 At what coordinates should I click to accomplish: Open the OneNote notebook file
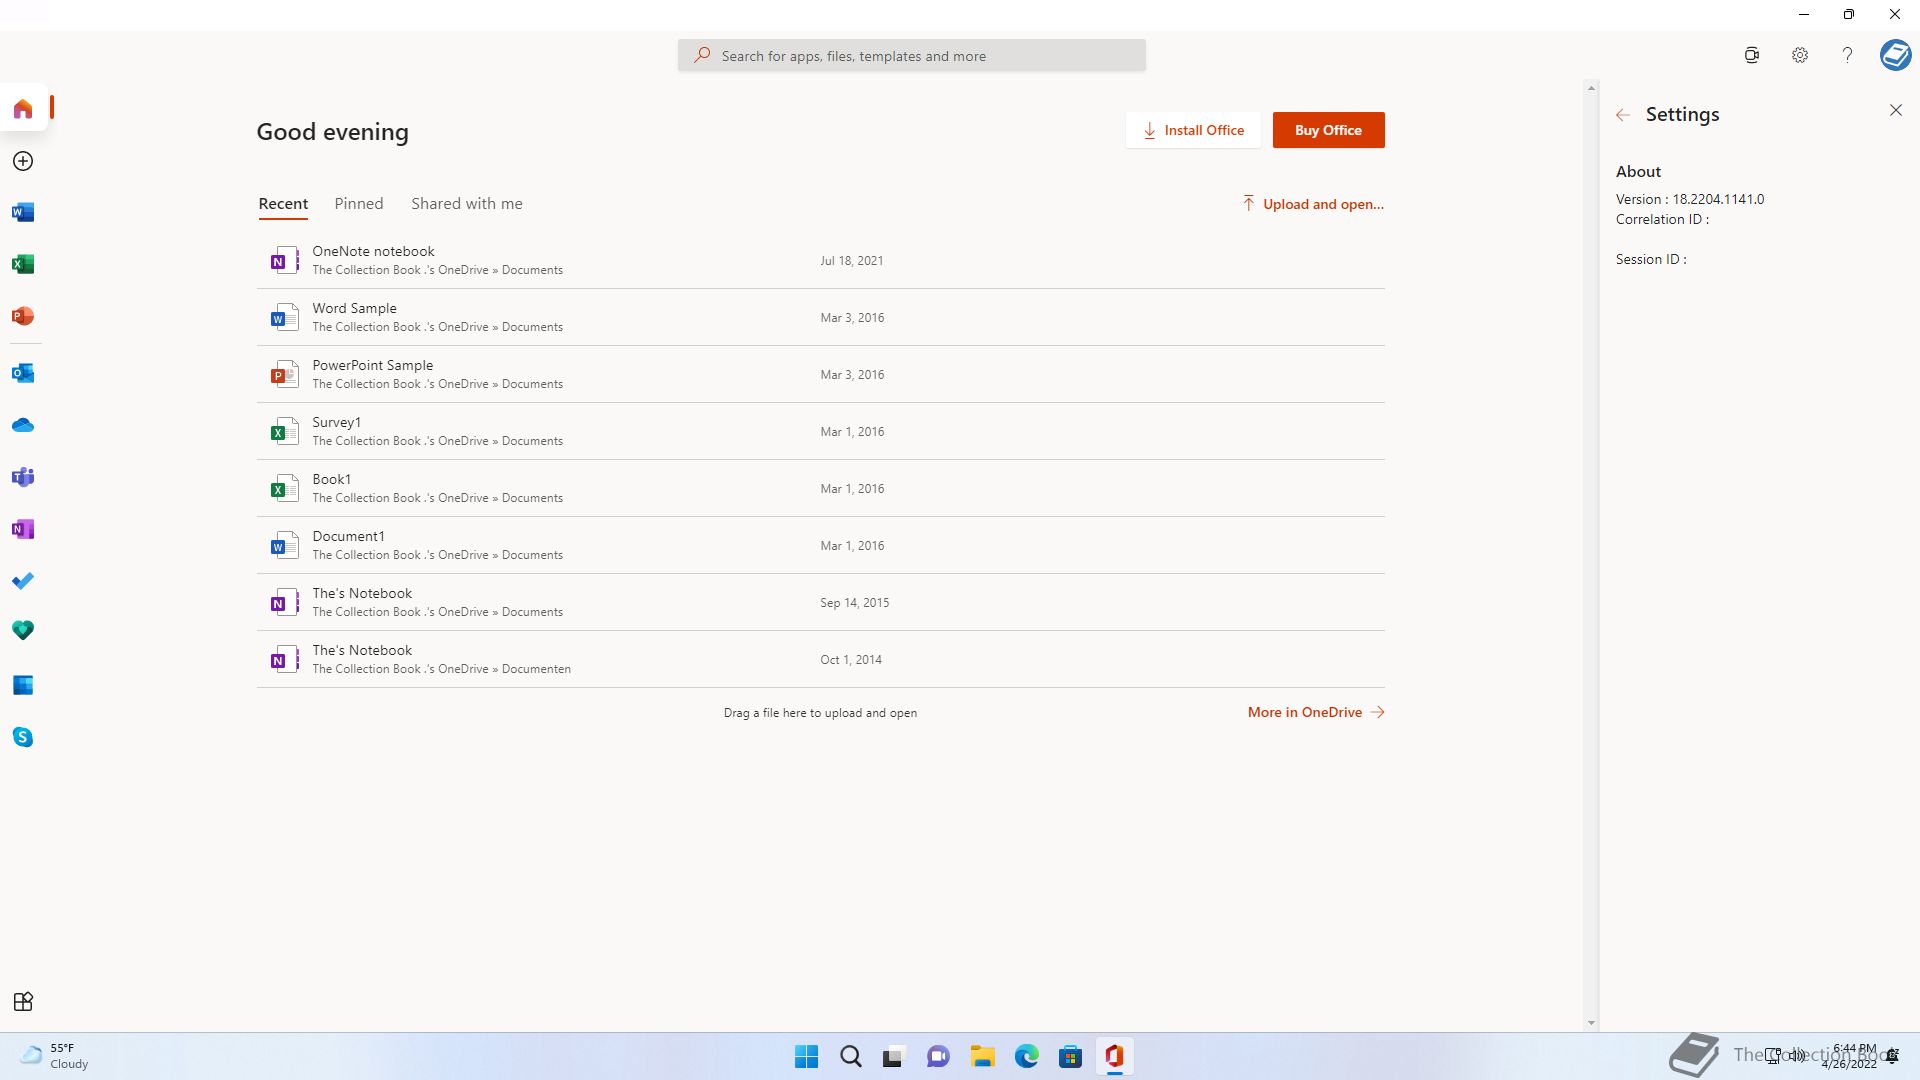click(x=820, y=260)
